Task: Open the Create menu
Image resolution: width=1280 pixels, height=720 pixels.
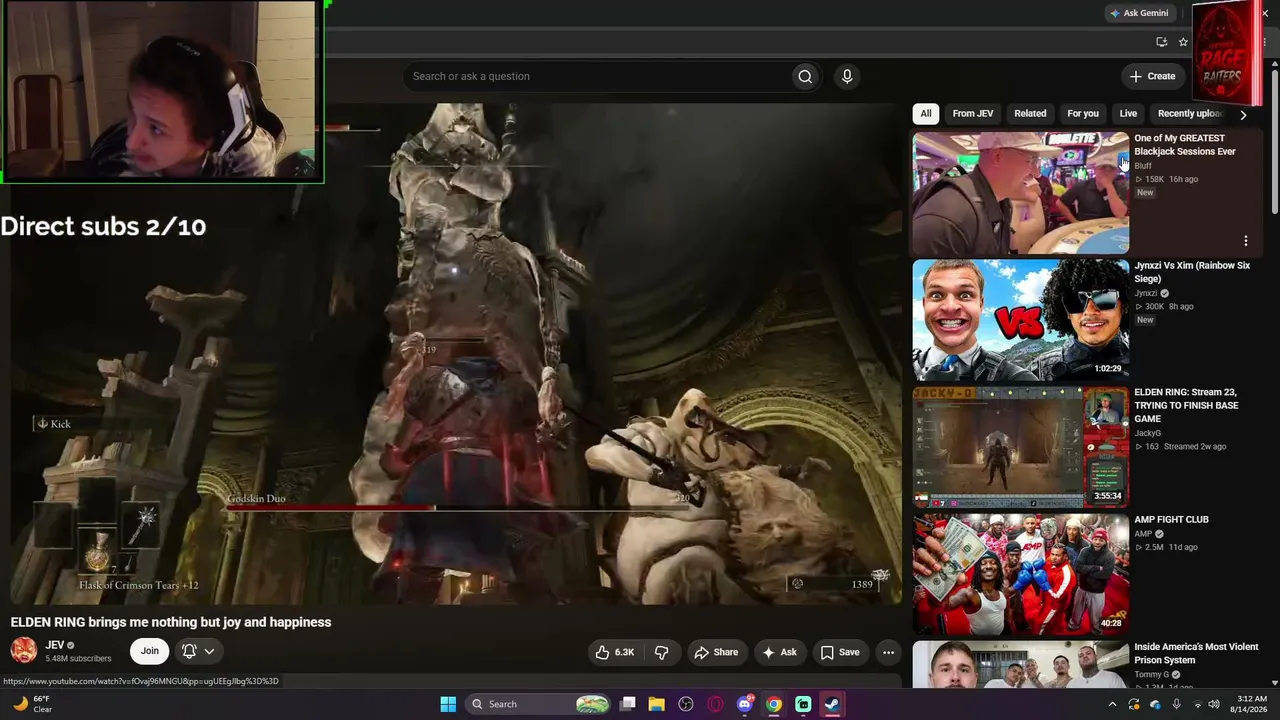Action: 1152,76
